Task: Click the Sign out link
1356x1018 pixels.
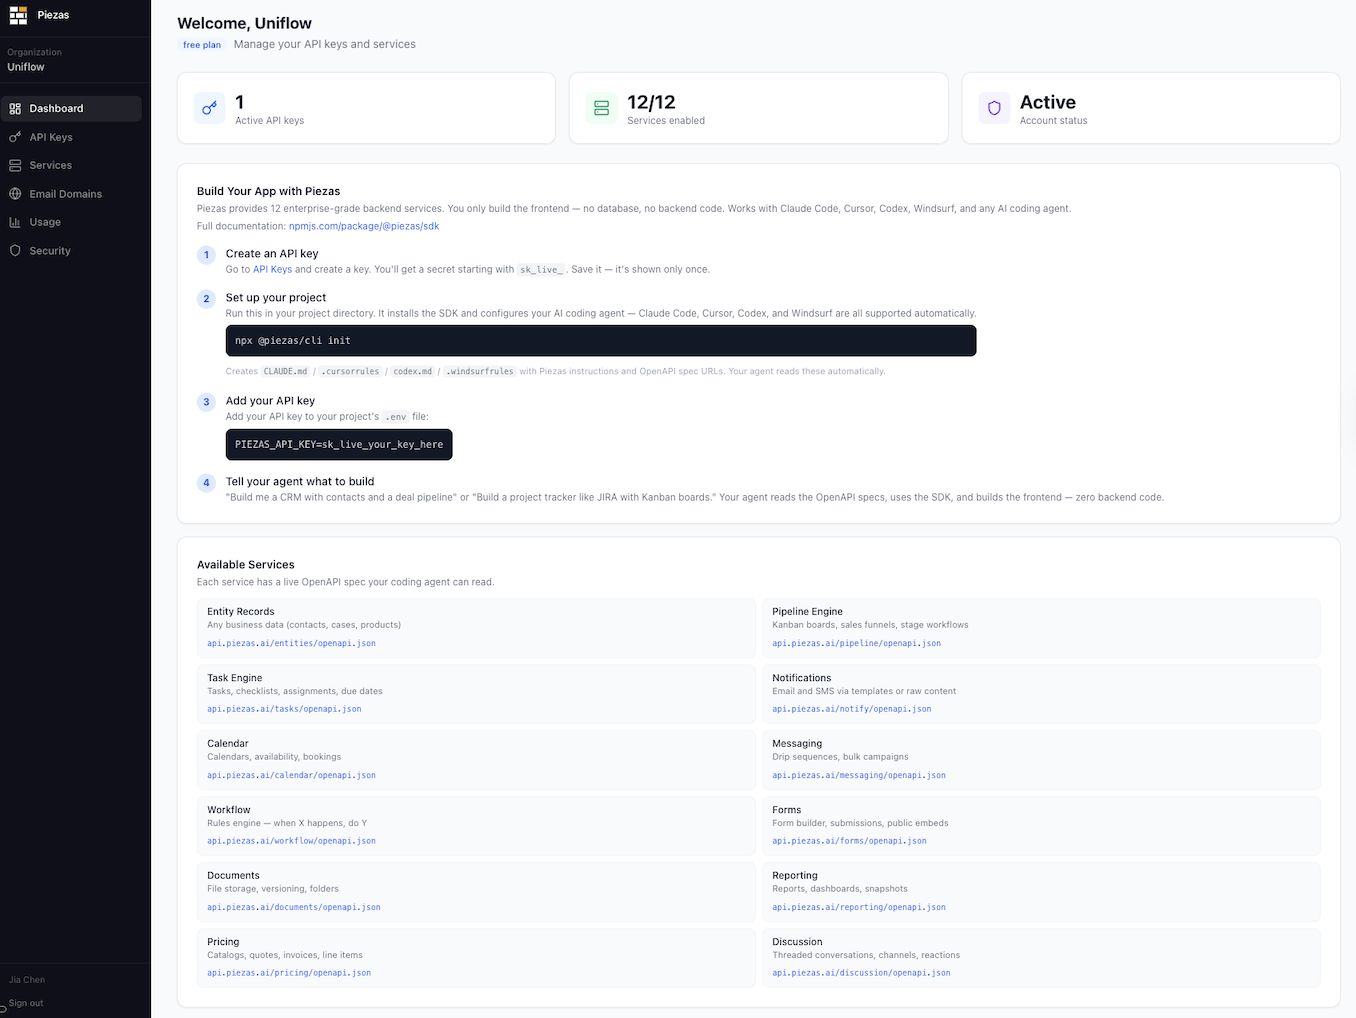Action: click(26, 1003)
